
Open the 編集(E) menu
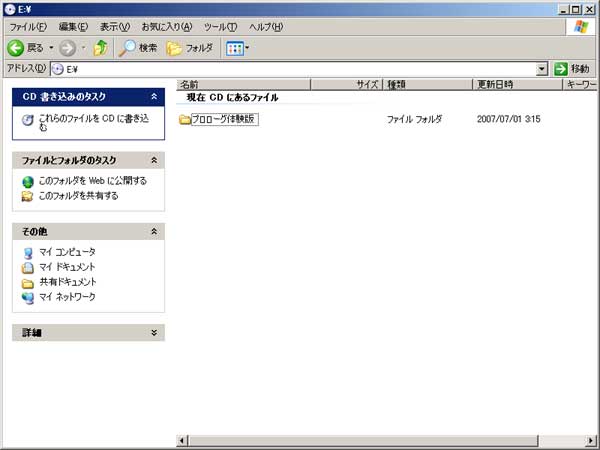(x=73, y=27)
